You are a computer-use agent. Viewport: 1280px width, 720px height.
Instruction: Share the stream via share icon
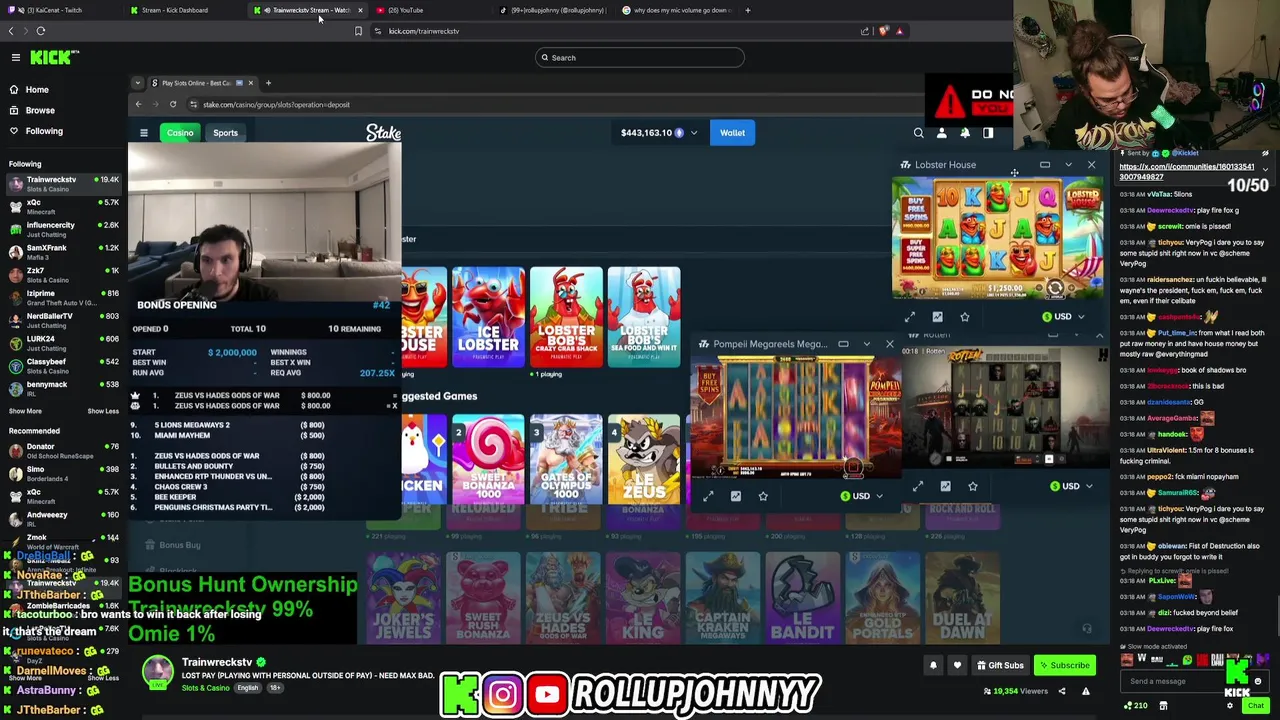pos(1062,691)
